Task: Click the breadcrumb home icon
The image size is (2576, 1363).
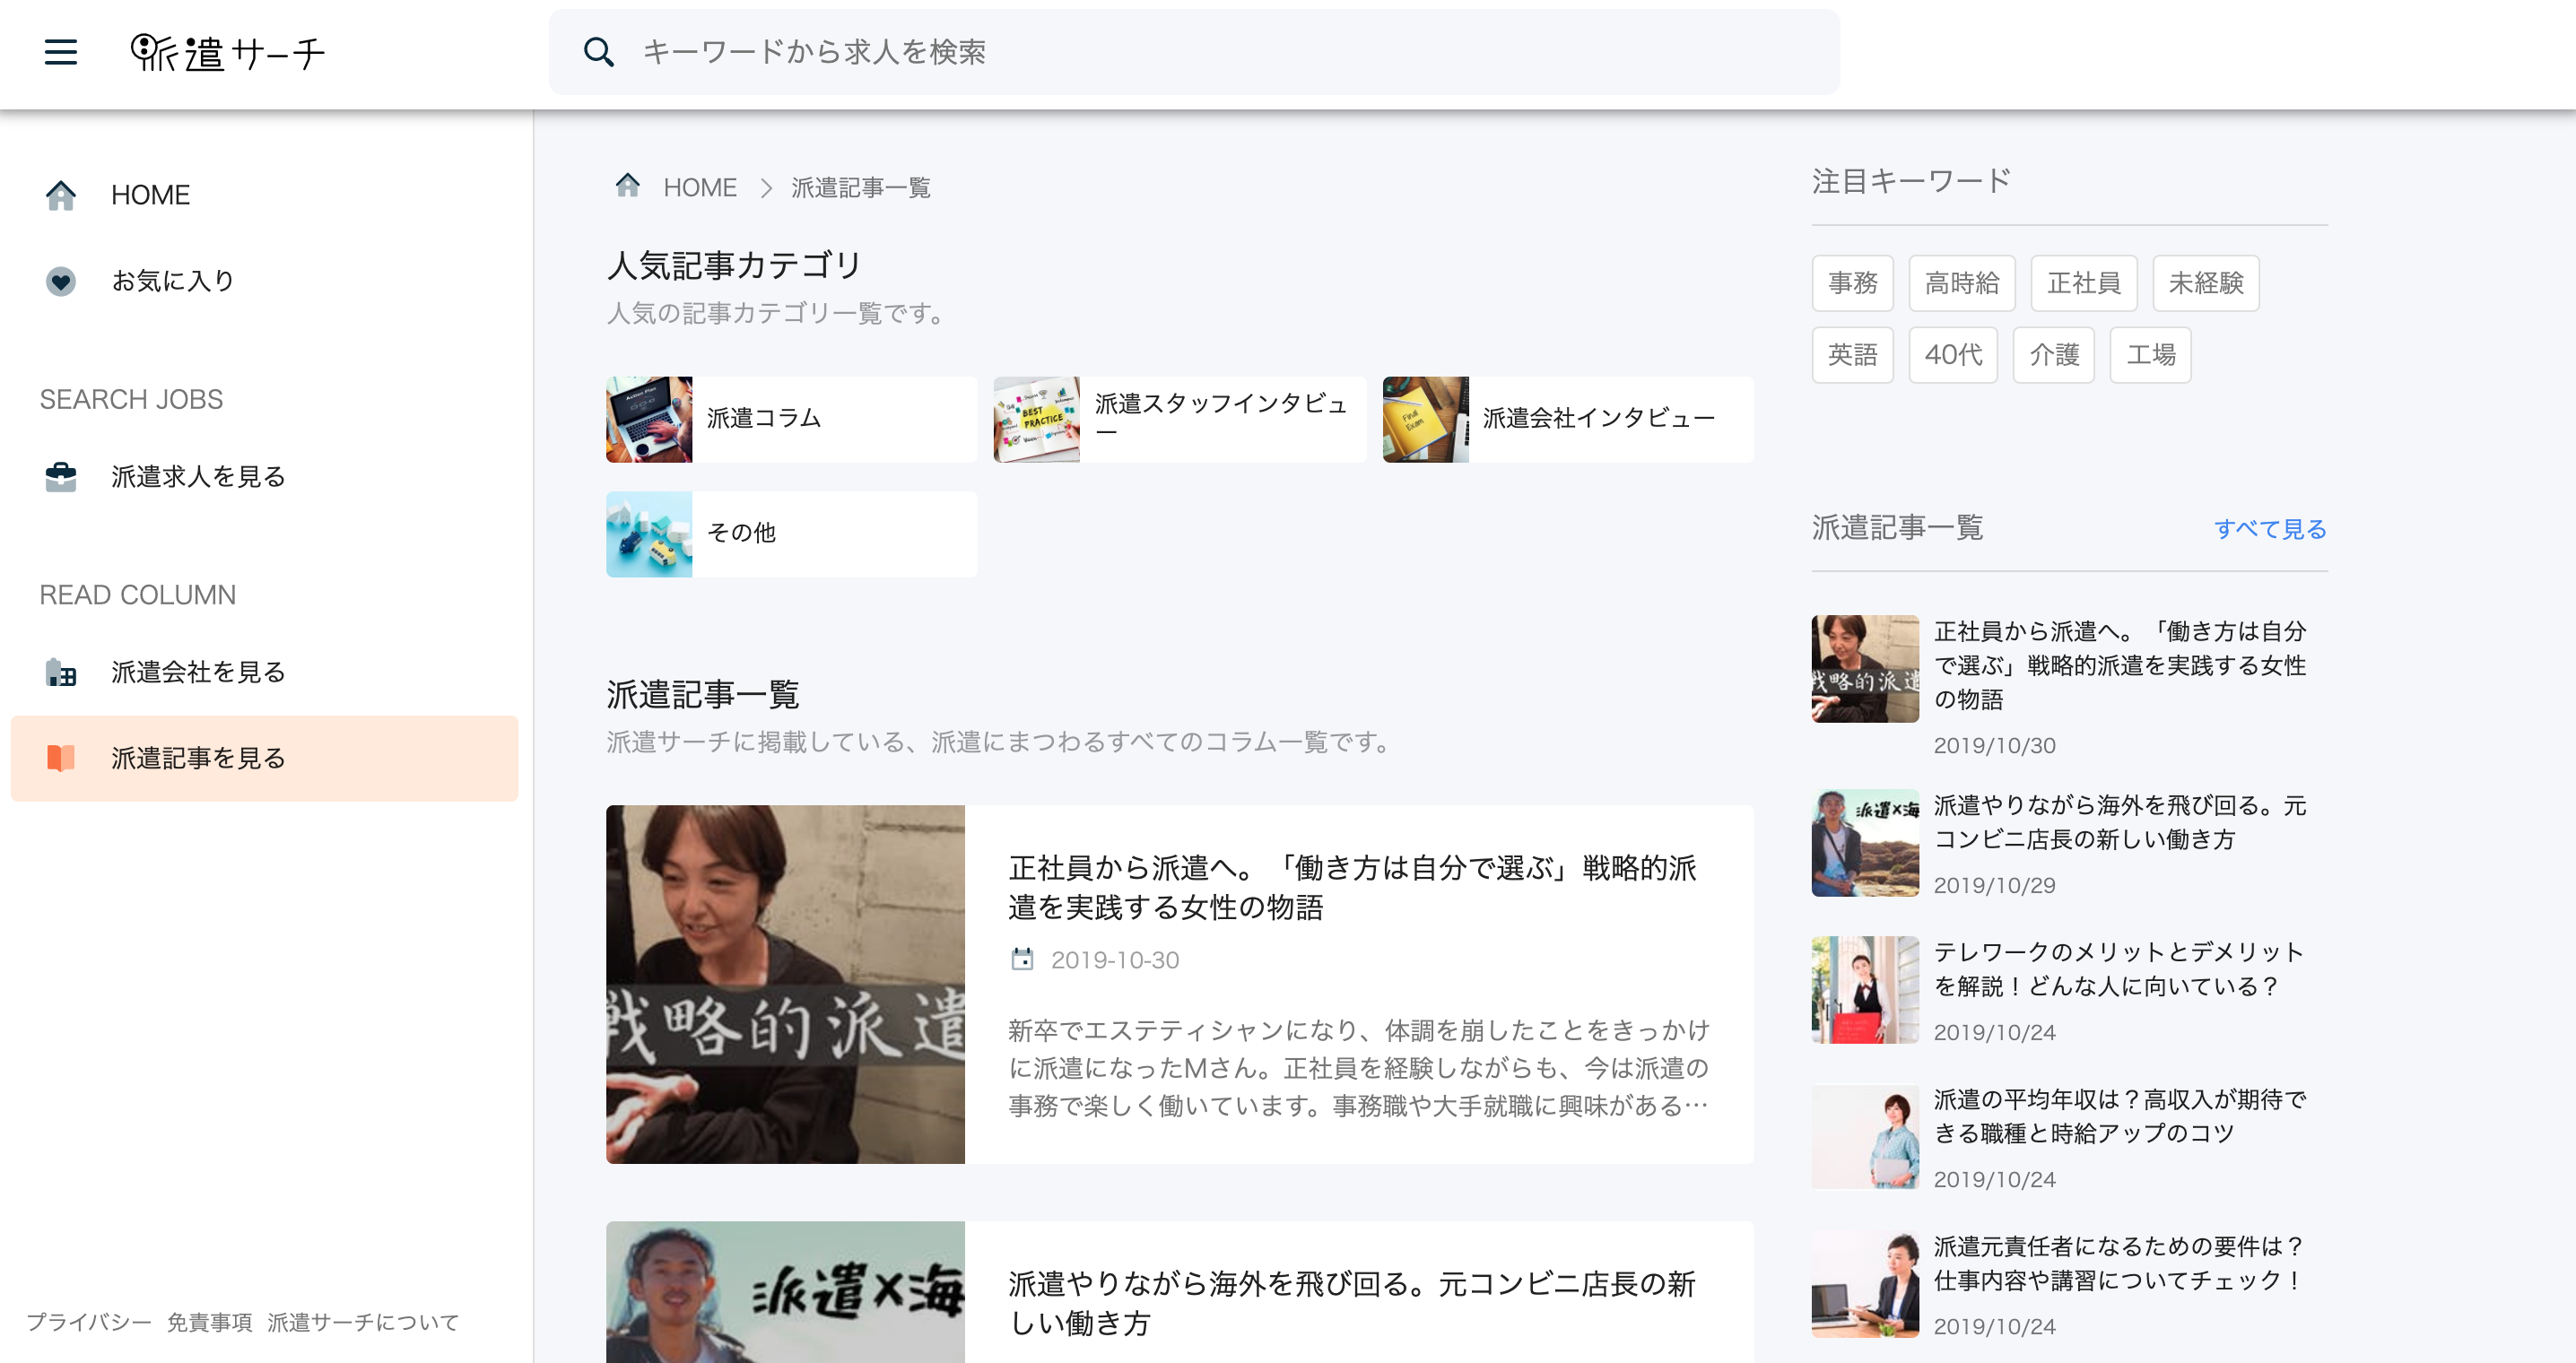Action: [627, 186]
